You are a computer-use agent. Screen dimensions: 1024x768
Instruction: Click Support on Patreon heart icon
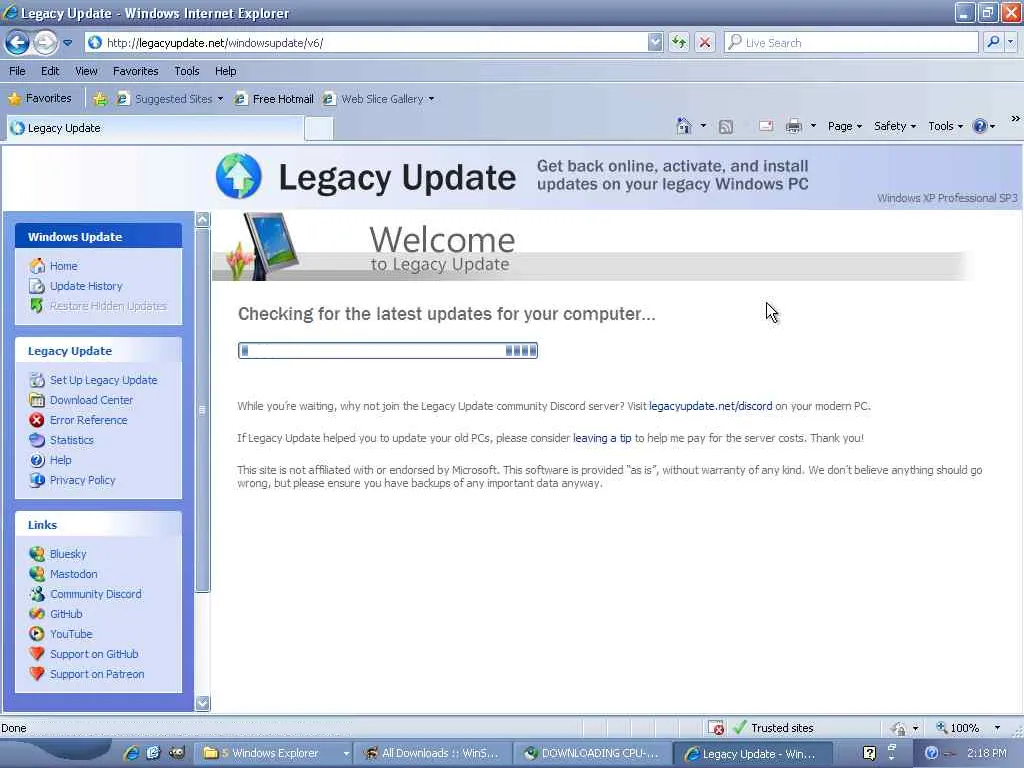tap(37, 674)
